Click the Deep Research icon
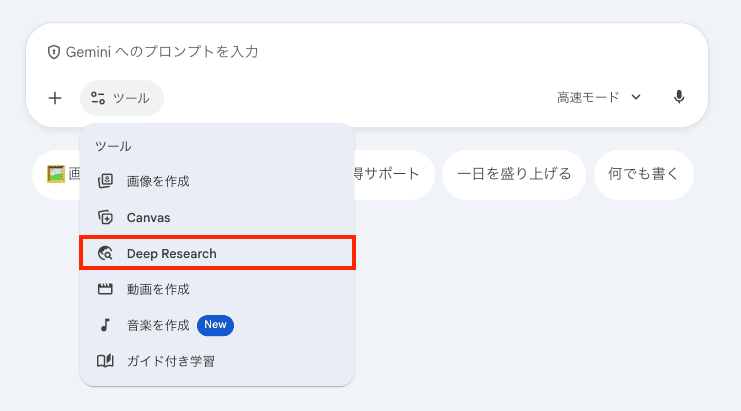Screen dimensions: 741x411 [105, 253]
